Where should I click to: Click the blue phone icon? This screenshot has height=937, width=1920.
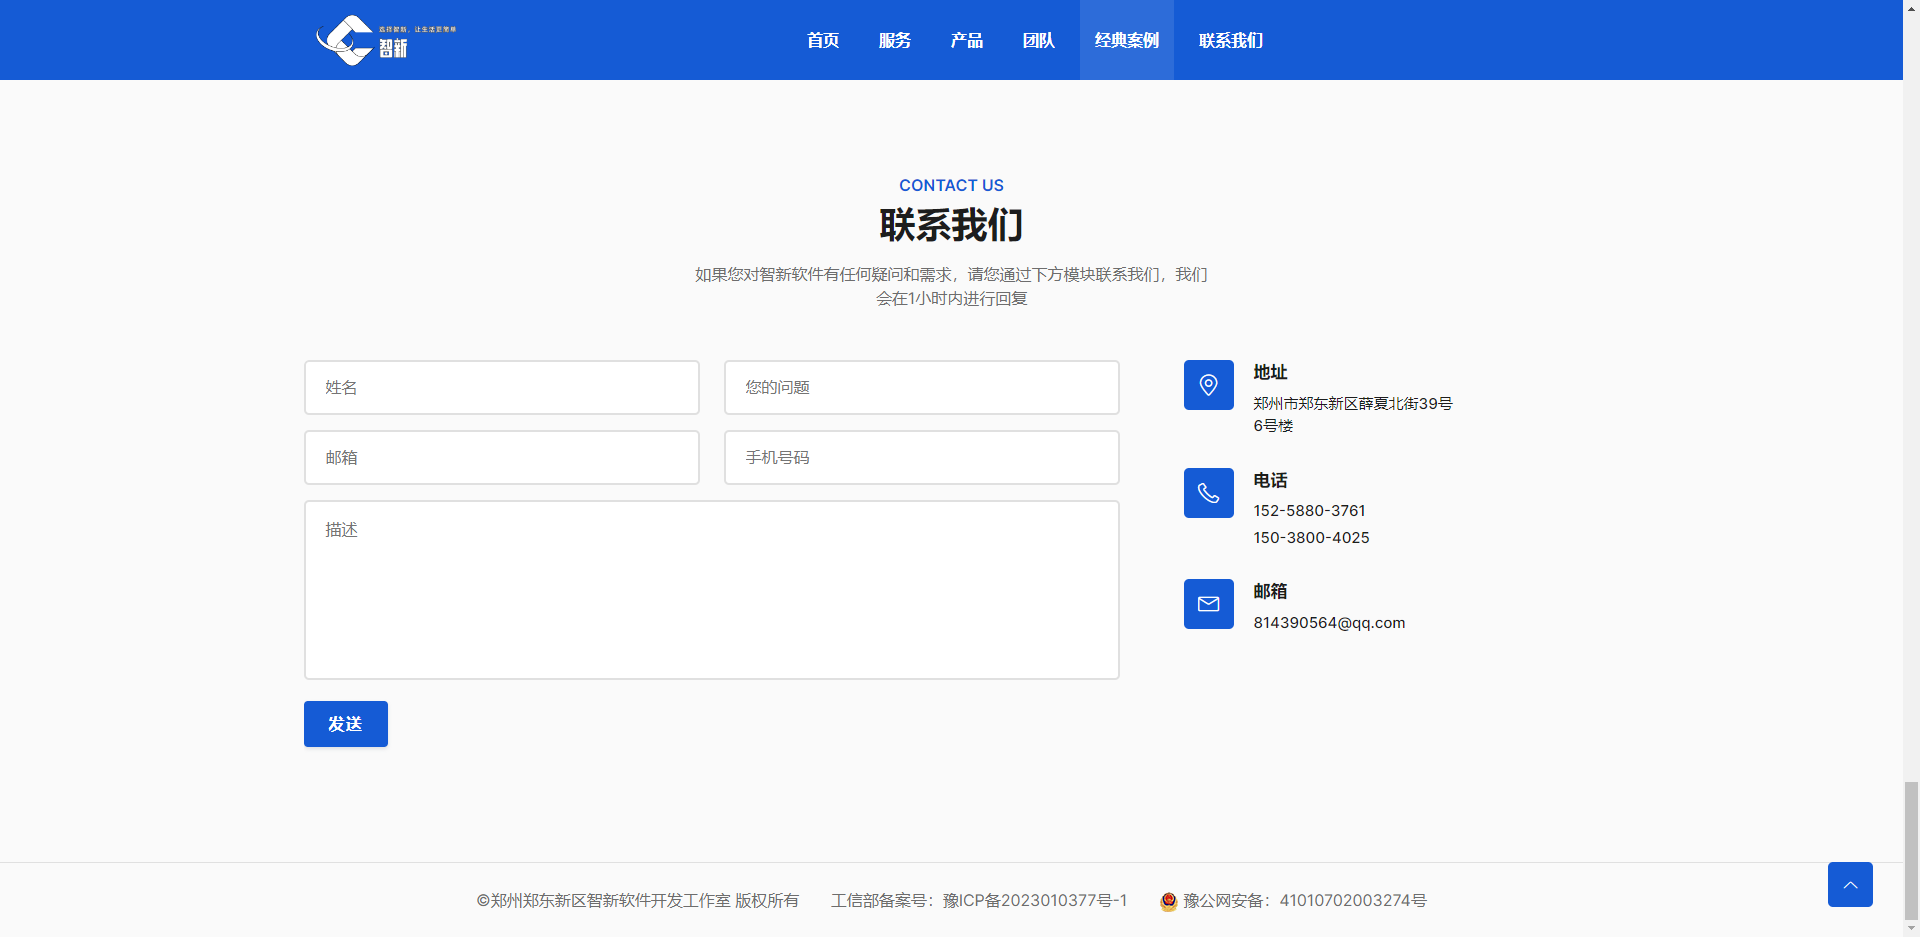click(1208, 493)
